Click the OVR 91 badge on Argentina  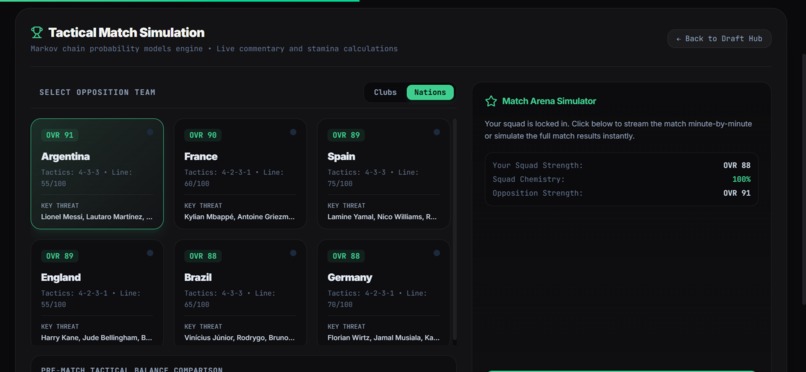60,135
